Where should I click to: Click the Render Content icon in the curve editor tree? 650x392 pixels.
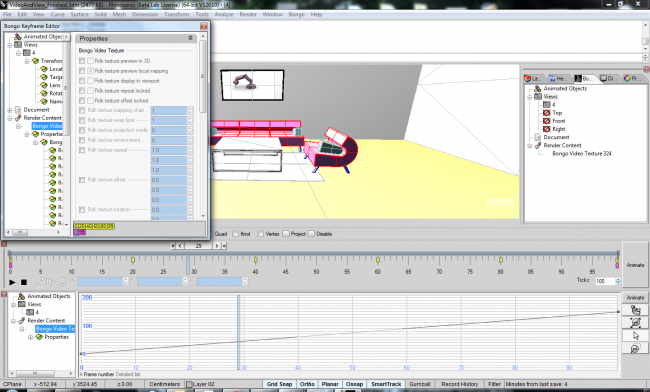pos(22,321)
